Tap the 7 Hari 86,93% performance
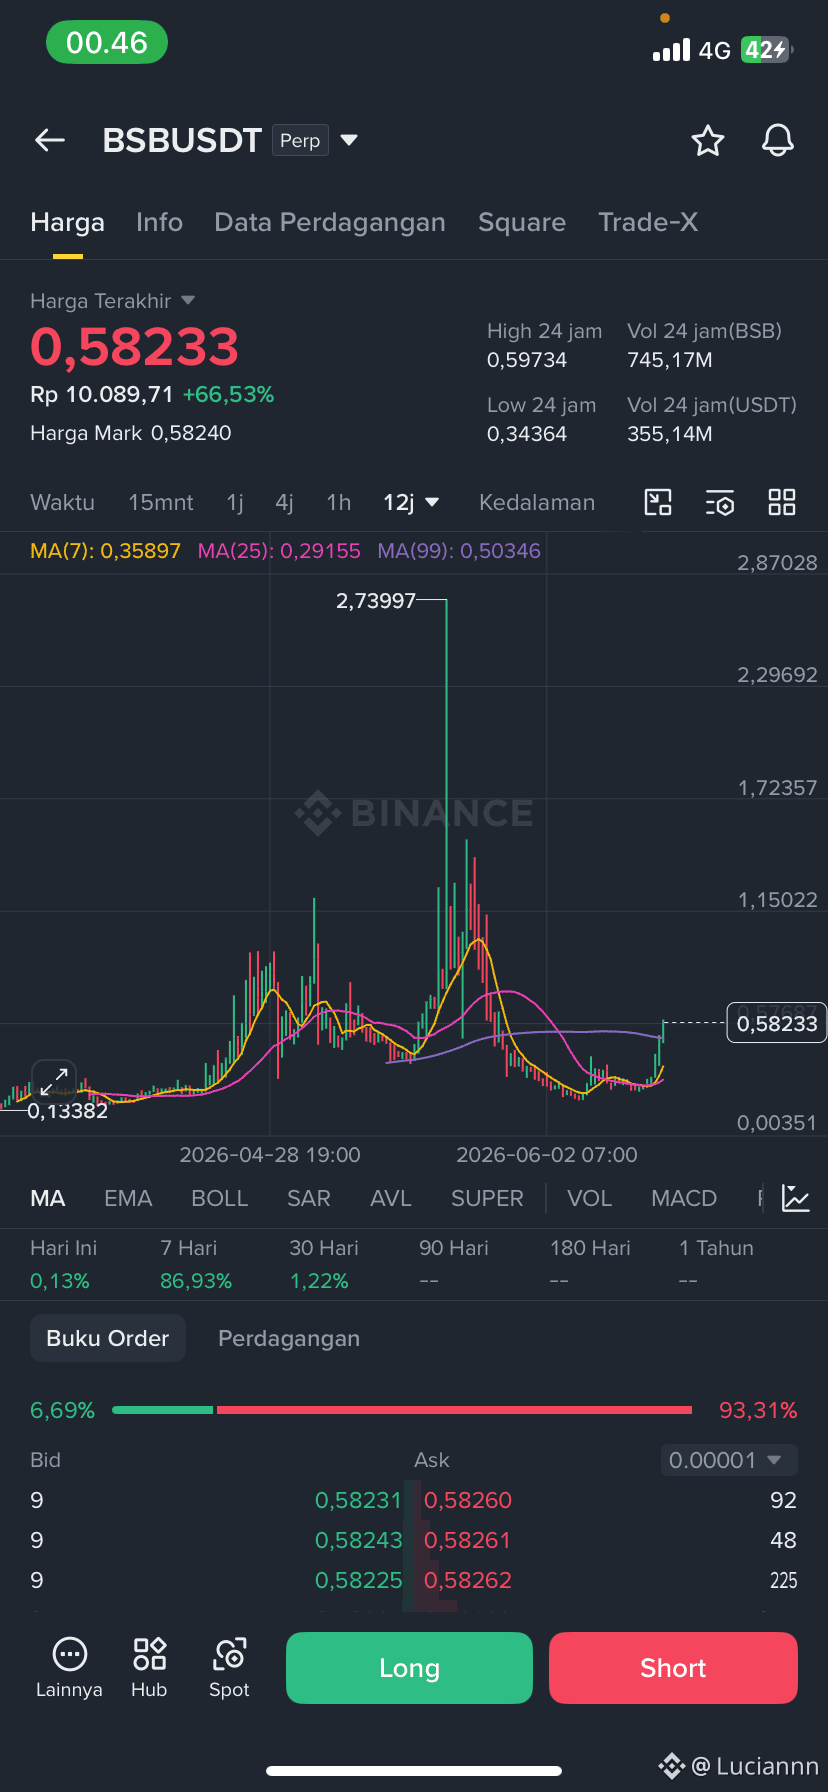Screen dimensions: 828x1792 [196, 1264]
